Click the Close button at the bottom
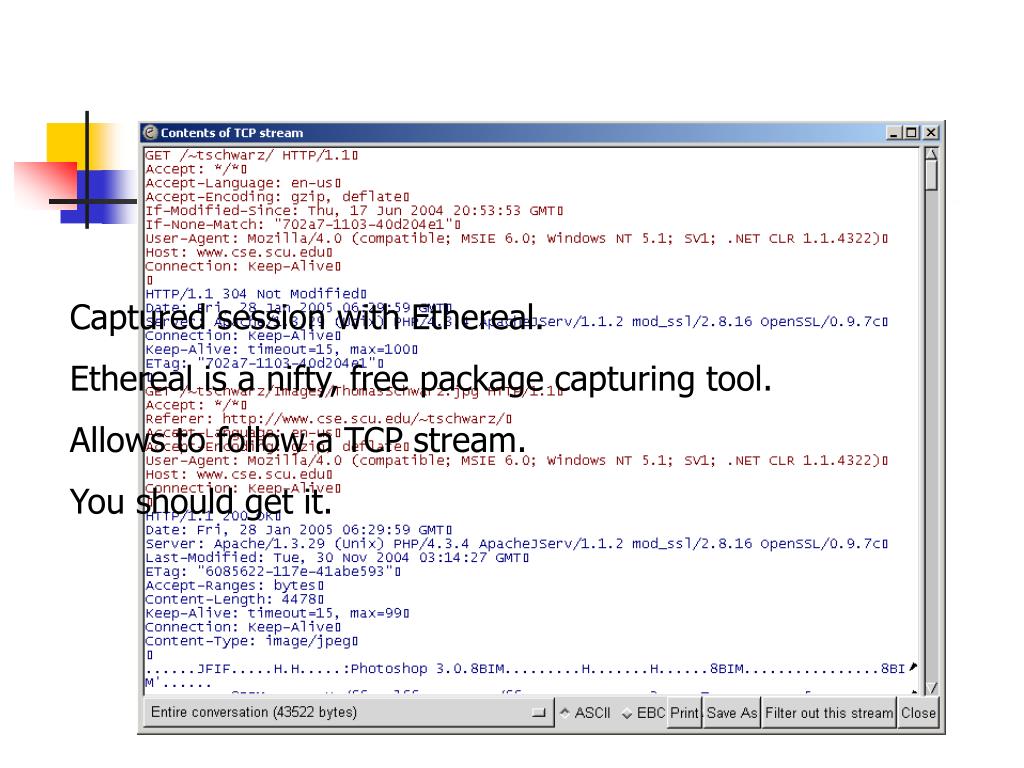Screen dimensions: 1024x768 tap(918, 712)
